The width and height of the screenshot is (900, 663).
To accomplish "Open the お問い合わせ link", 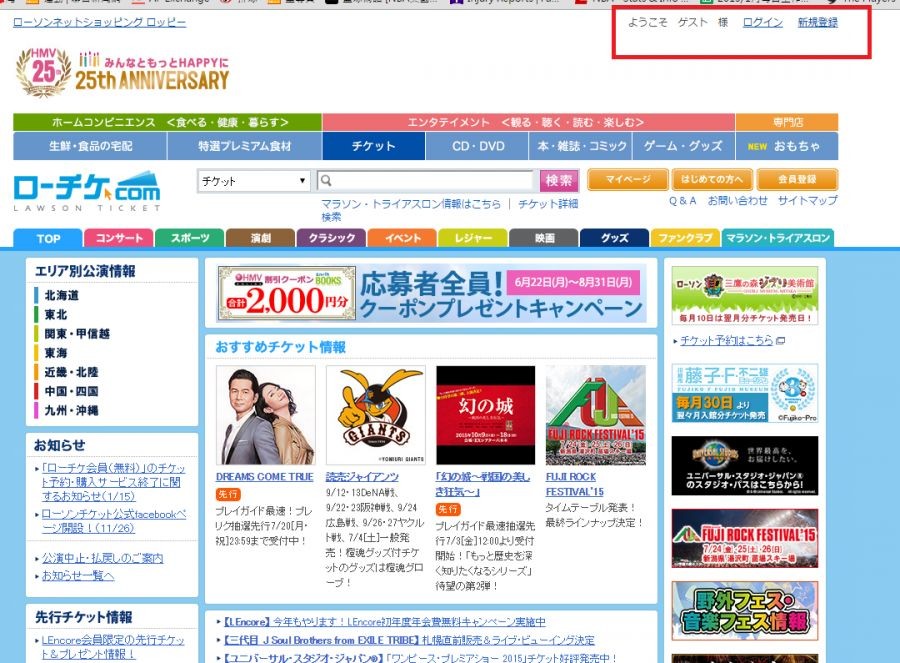I will click(x=737, y=201).
